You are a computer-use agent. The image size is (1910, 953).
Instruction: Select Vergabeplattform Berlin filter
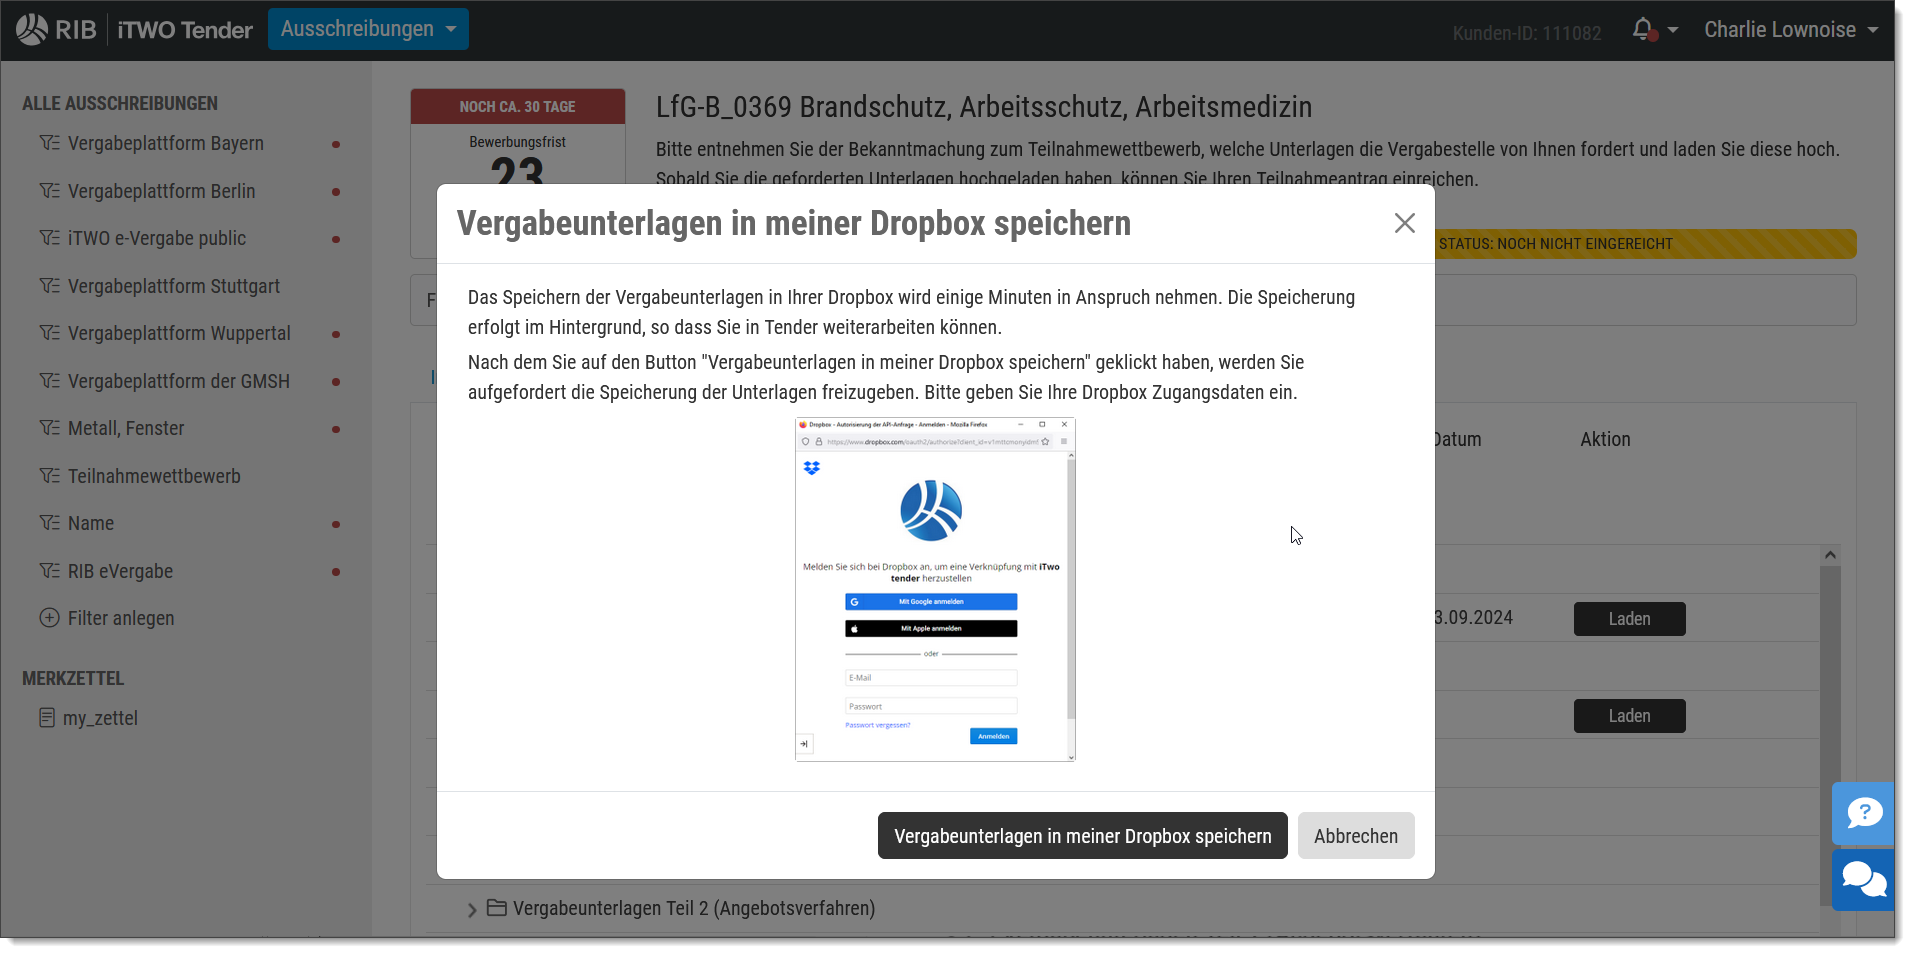pos(161,191)
